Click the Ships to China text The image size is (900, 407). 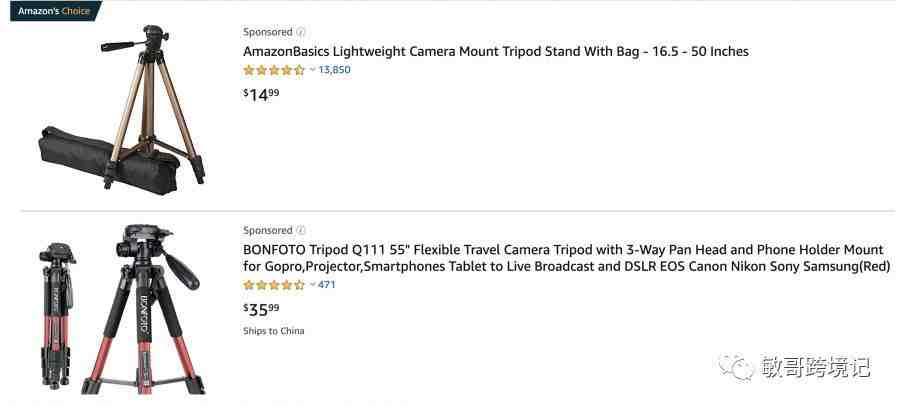pyautogui.click(x=273, y=331)
